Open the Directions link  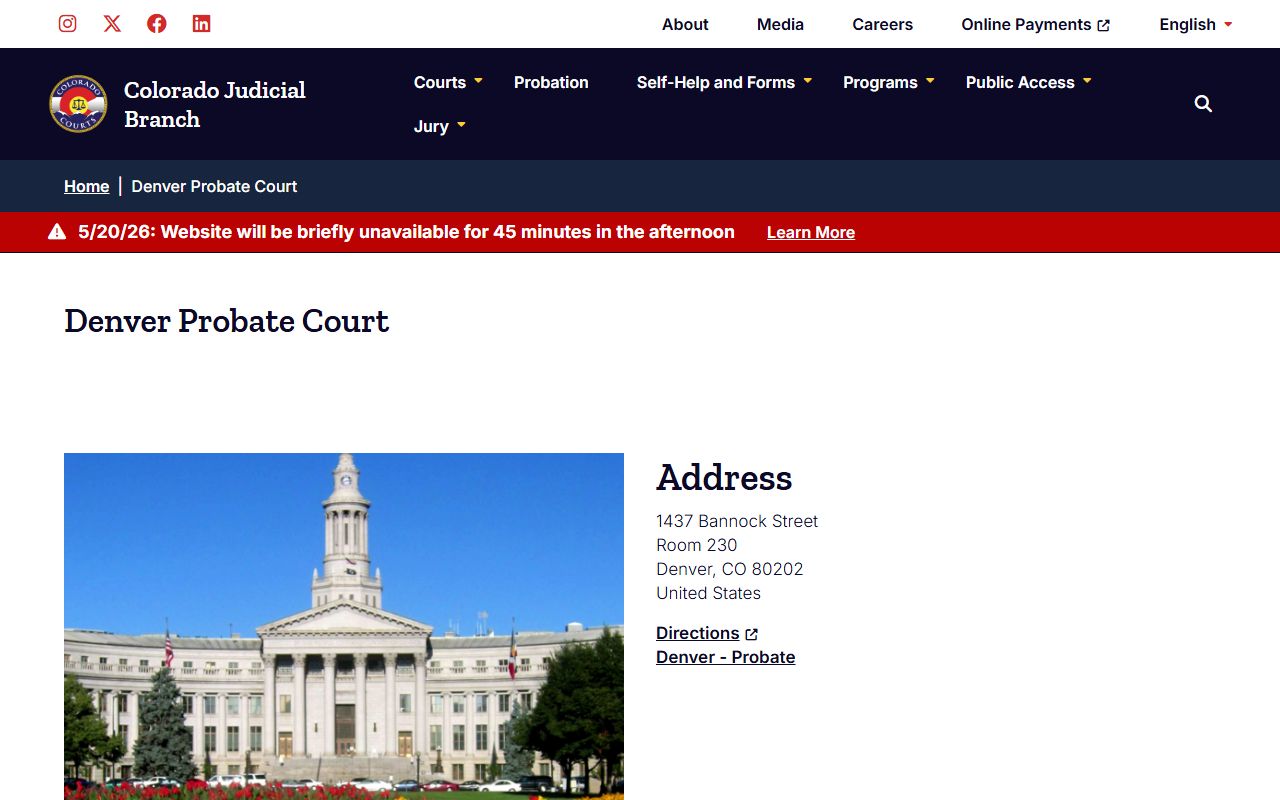coord(698,633)
